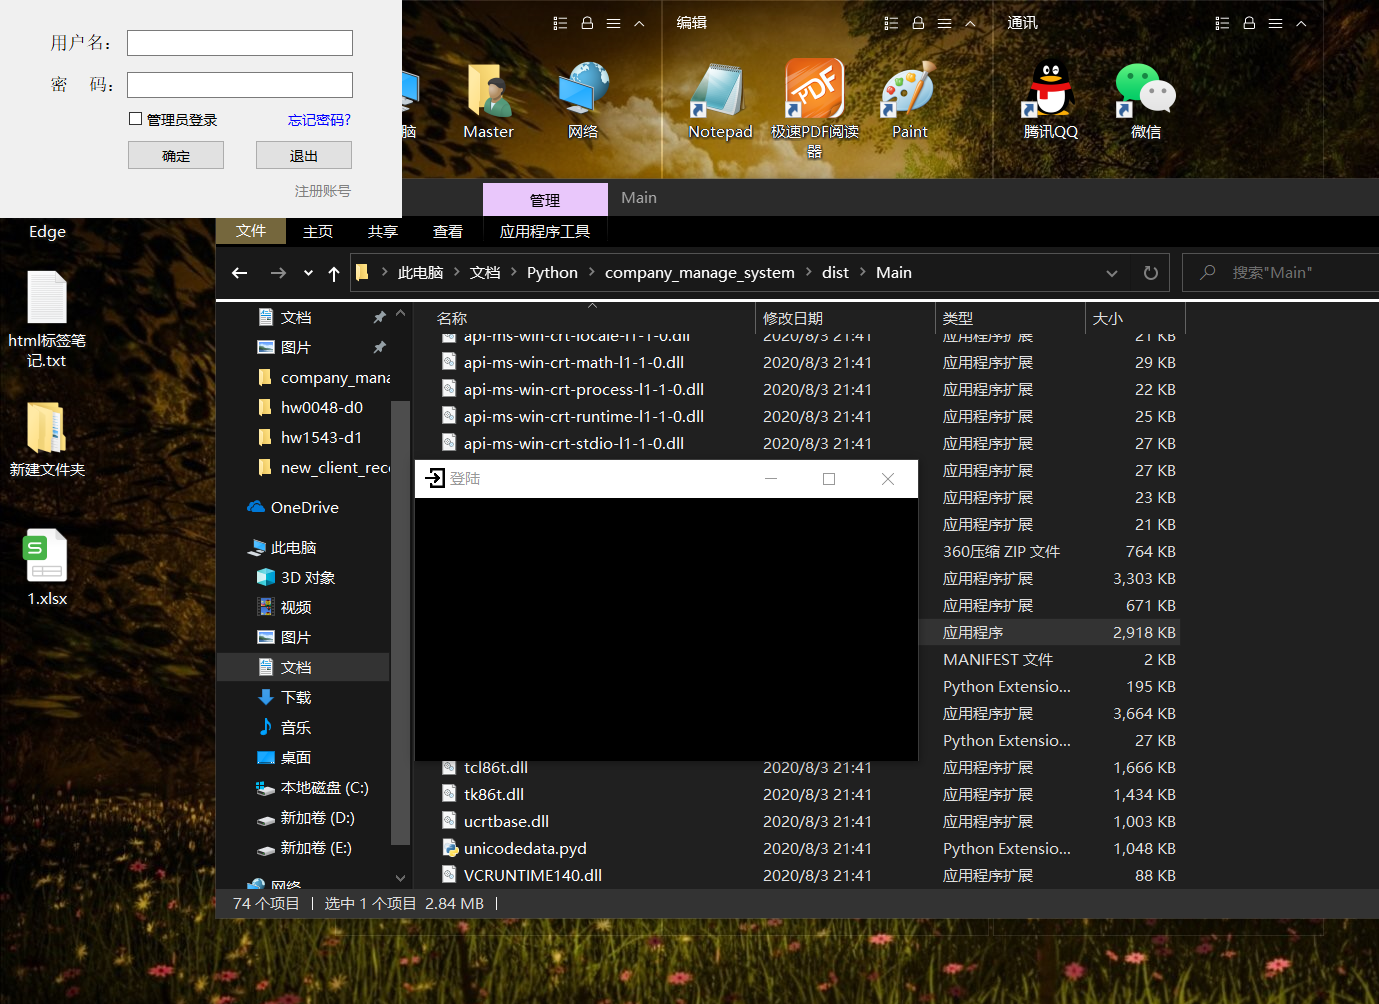Image resolution: width=1379 pixels, height=1004 pixels.
Task: Open the 文件 ribbon tab
Action: pos(250,231)
